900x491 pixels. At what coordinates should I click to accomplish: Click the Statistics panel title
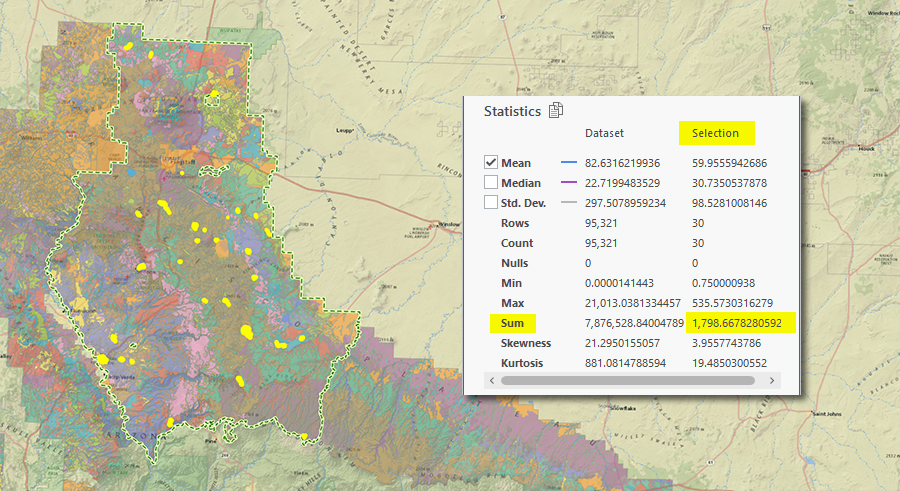point(512,111)
